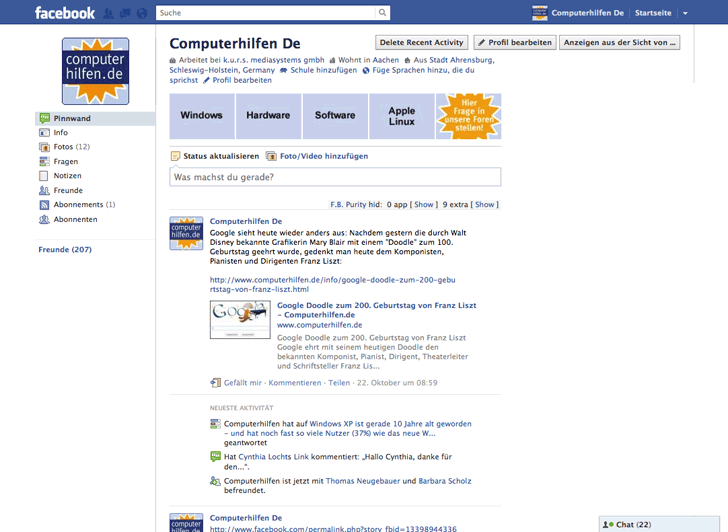Click the Info sidebar icon
This screenshot has height=532, width=728.
pyautogui.click(x=44, y=133)
